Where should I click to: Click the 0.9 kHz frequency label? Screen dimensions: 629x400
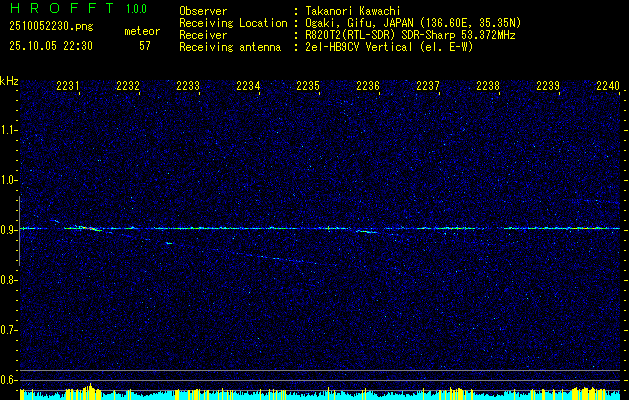point(8,230)
